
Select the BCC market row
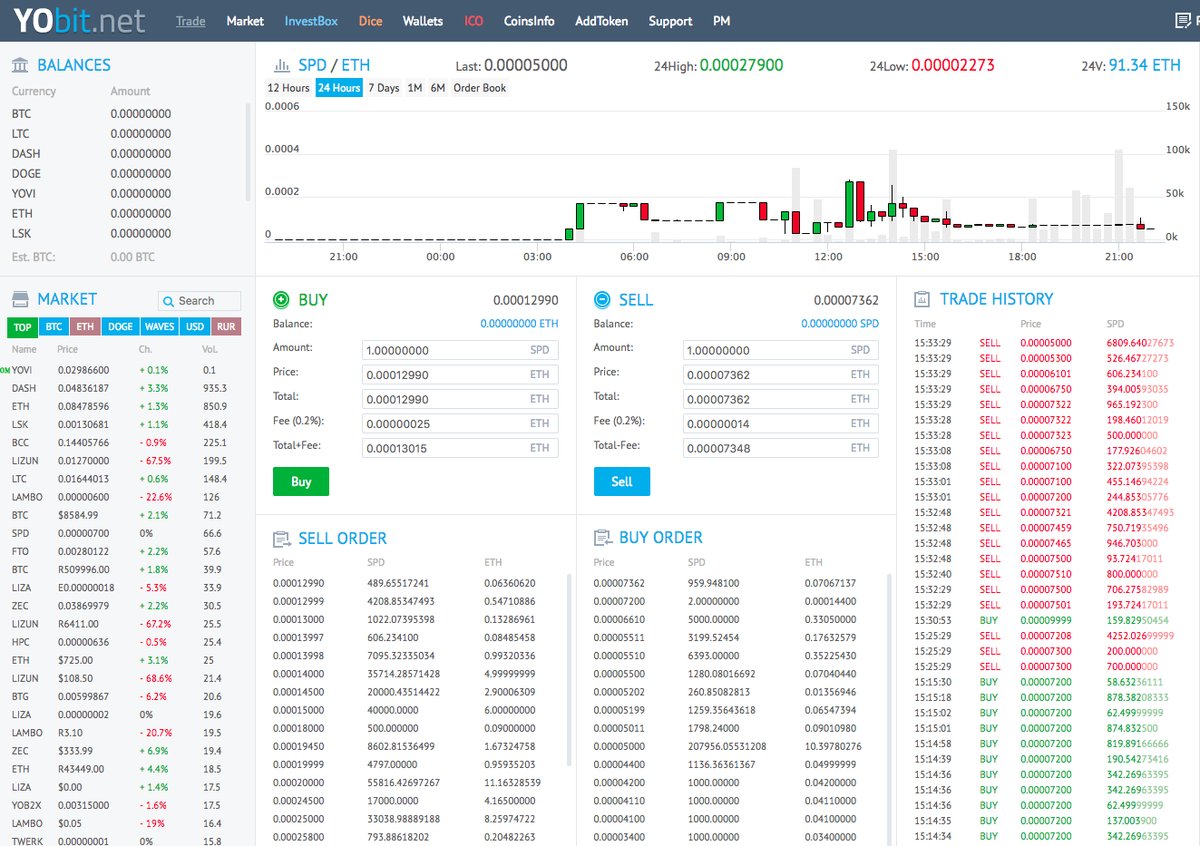[125, 443]
